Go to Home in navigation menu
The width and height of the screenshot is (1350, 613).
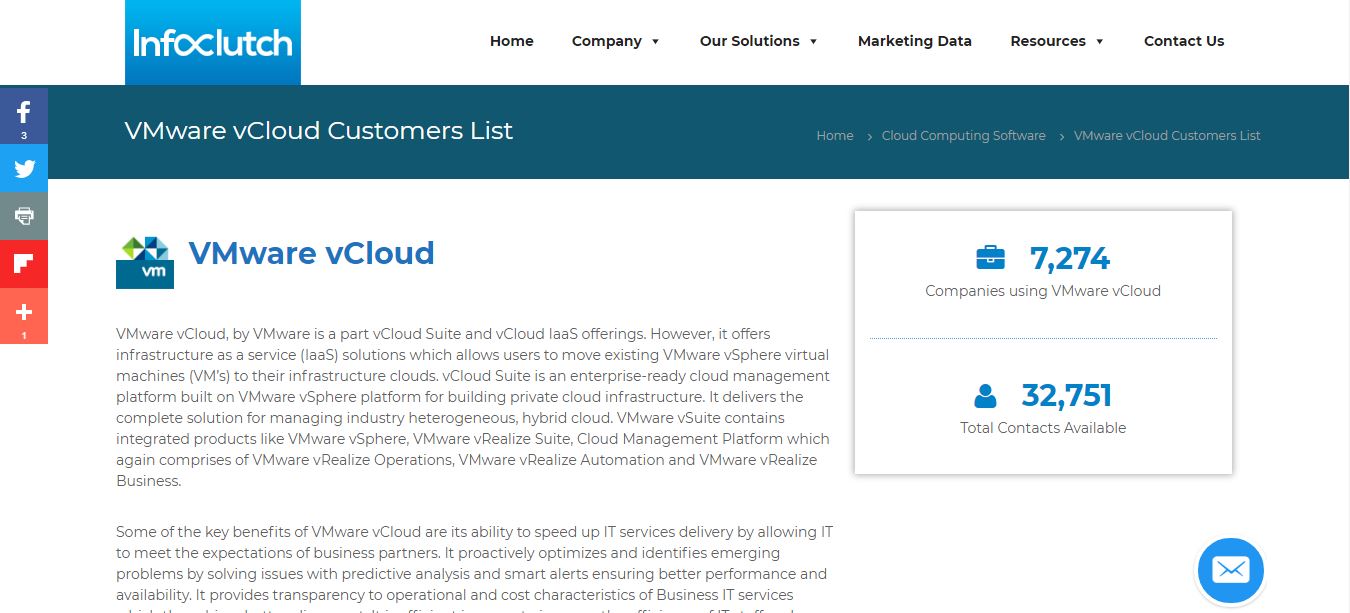[512, 41]
